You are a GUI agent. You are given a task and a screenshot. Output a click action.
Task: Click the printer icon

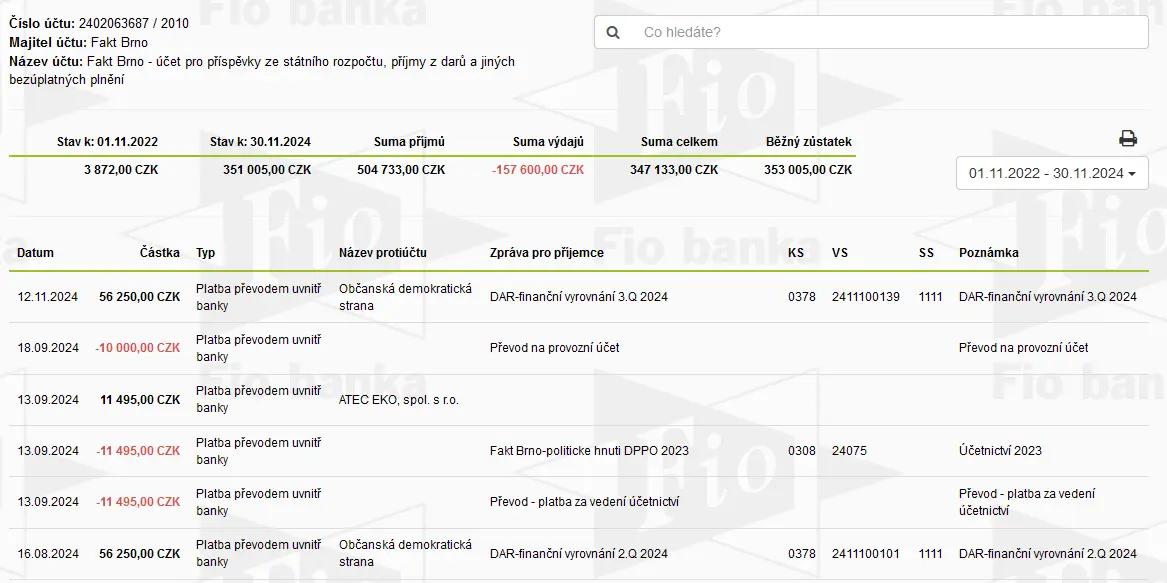pos(1128,138)
